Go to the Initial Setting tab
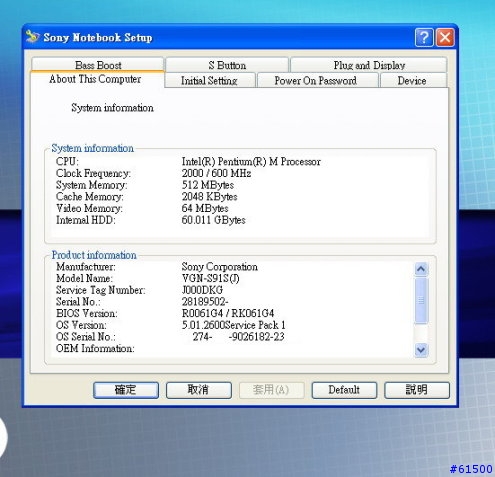The image size is (495, 477). tap(209, 80)
